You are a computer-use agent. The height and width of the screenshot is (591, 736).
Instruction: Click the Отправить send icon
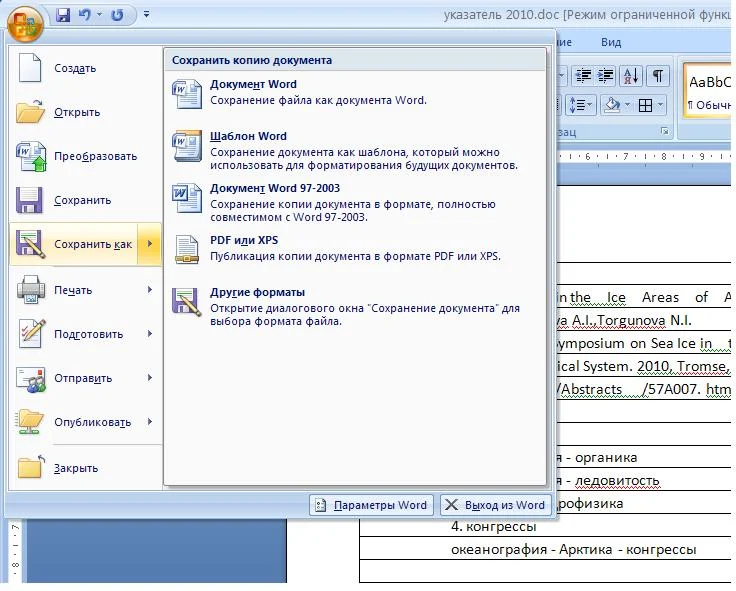pos(31,379)
